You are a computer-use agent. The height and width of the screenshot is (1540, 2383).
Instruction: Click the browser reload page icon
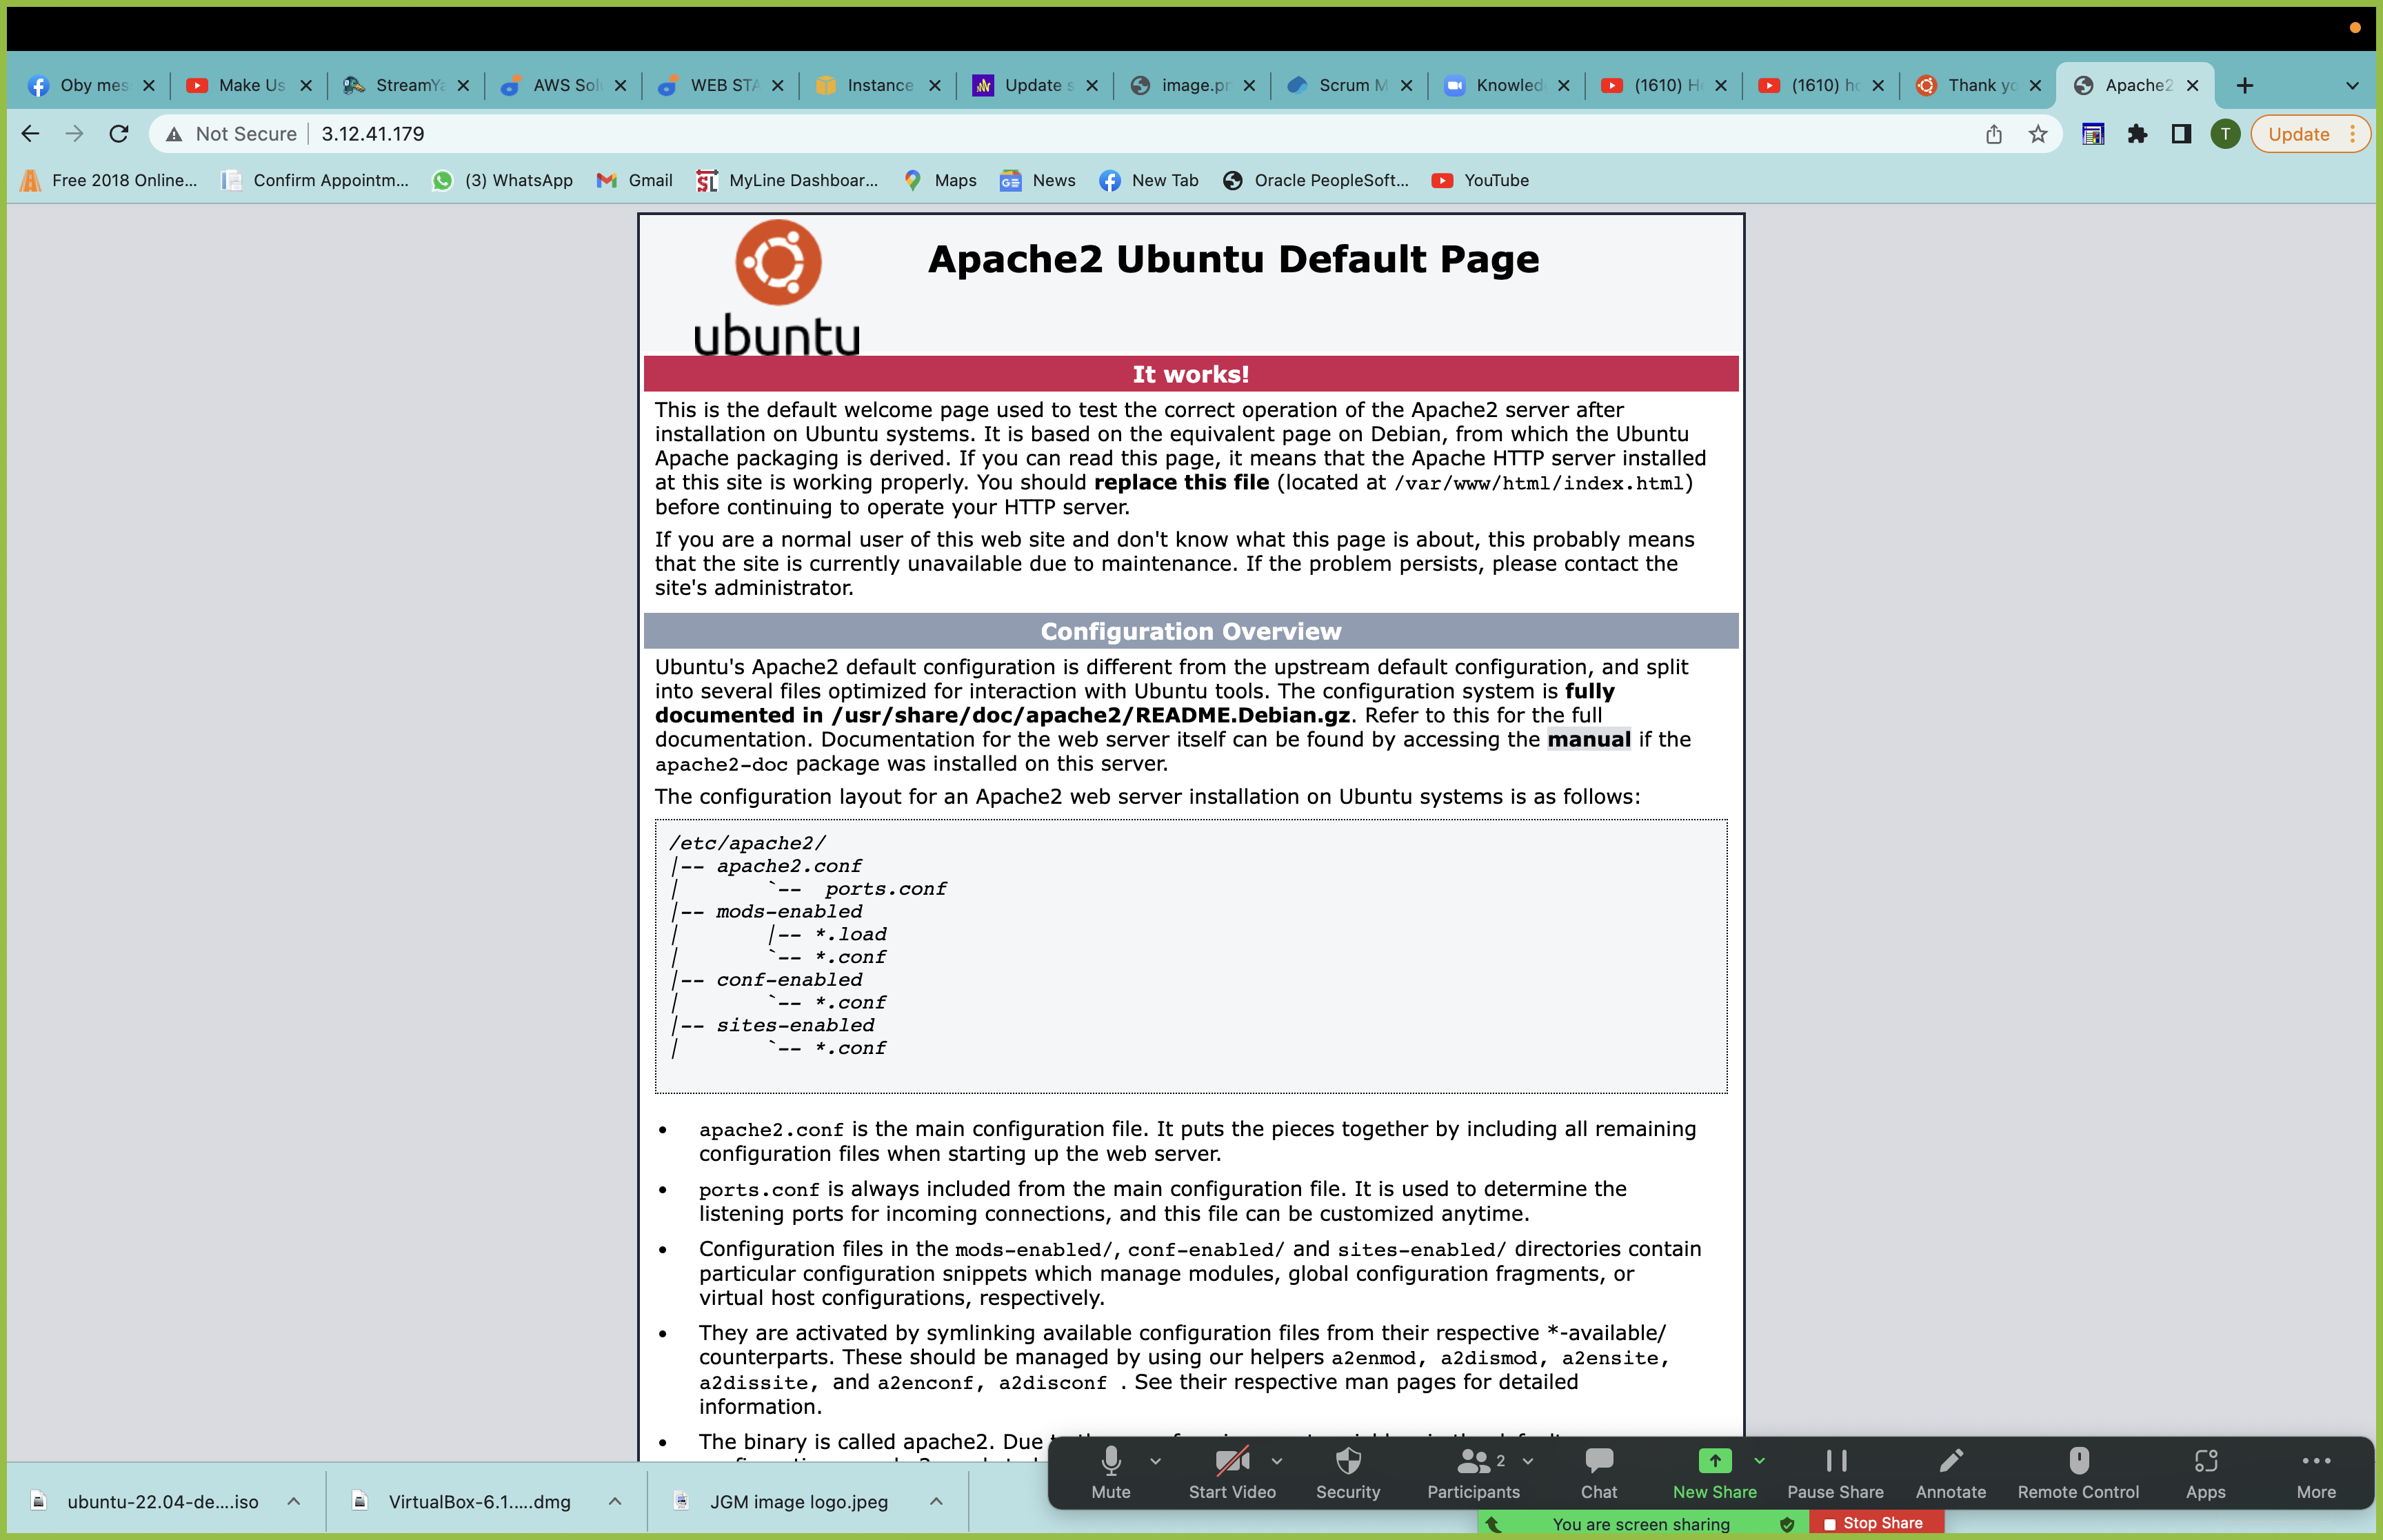(119, 134)
